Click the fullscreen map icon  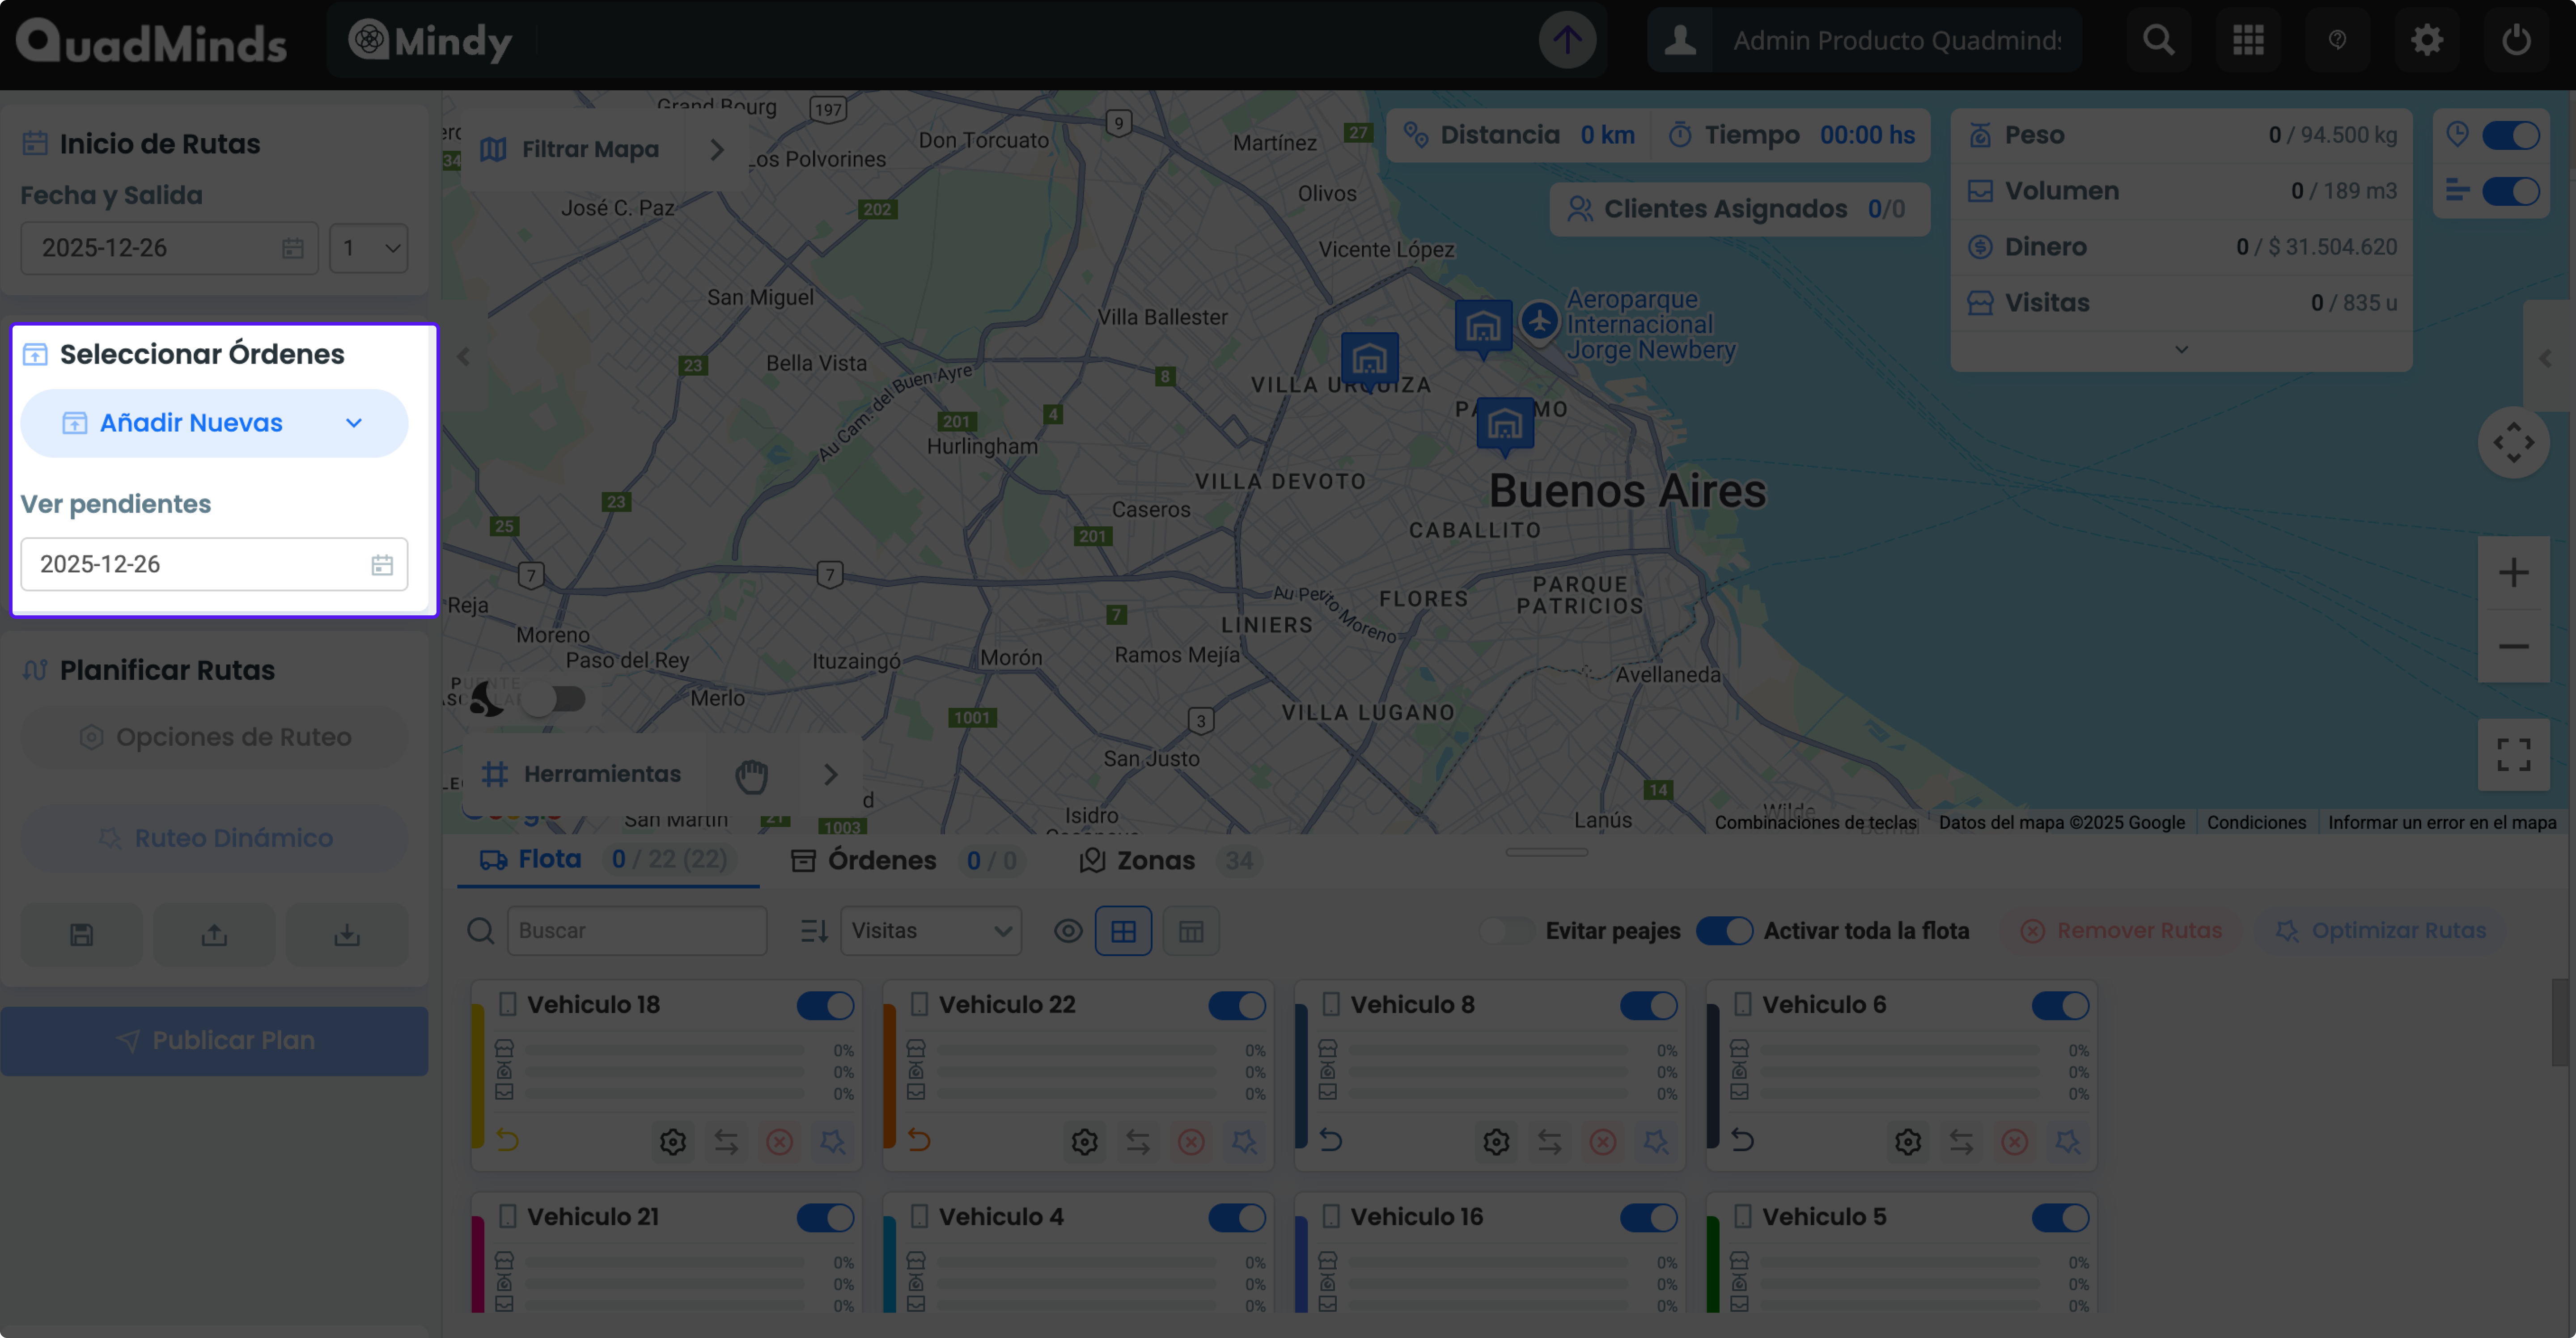tap(2513, 755)
